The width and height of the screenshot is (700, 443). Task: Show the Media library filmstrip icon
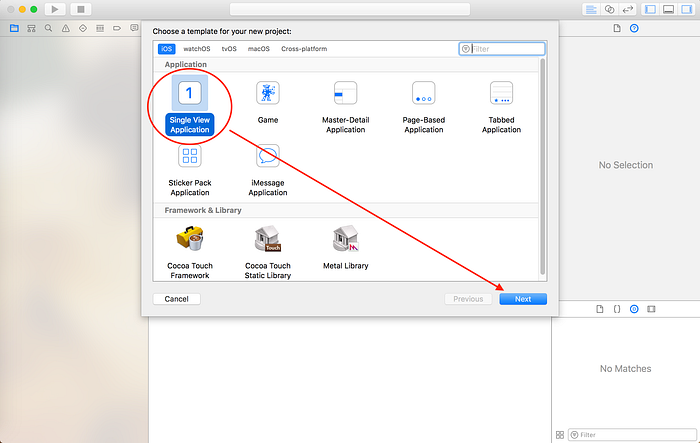pyautogui.click(x=651, y=309)
